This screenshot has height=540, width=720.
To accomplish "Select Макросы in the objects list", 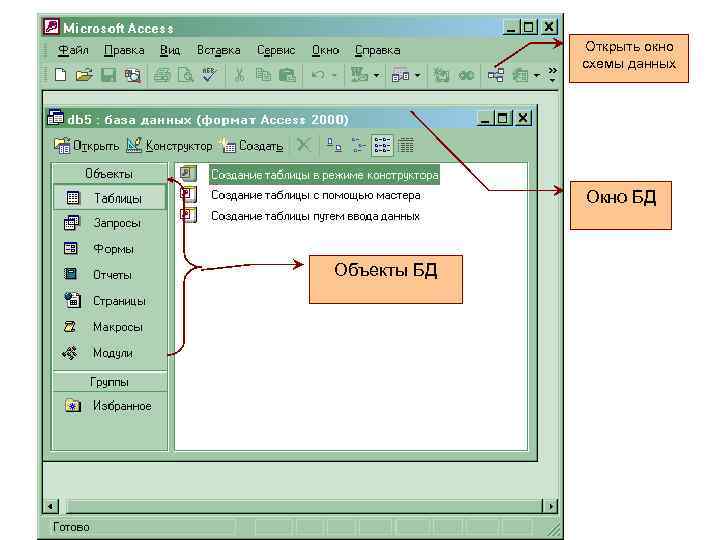I will point(109,327).
